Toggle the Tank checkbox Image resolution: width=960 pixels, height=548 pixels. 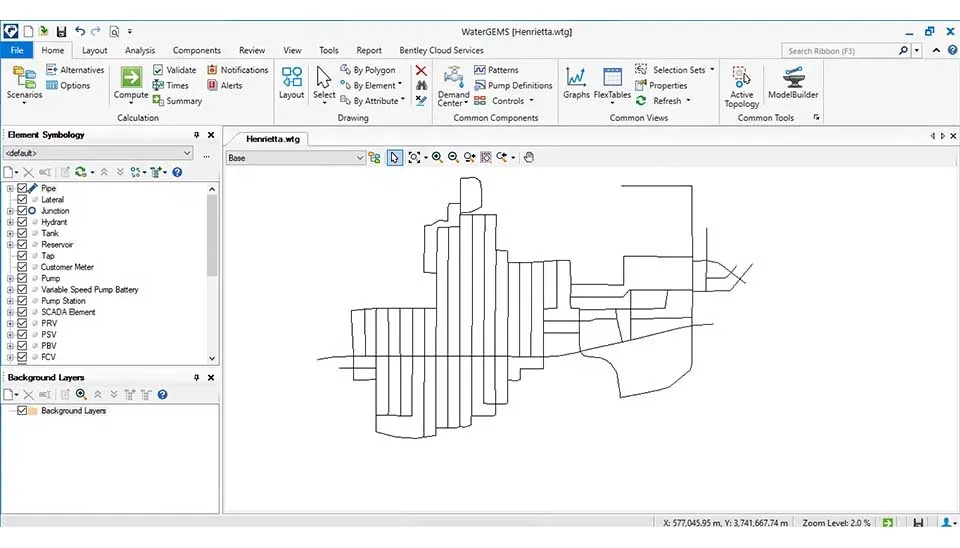click(22, 233)
